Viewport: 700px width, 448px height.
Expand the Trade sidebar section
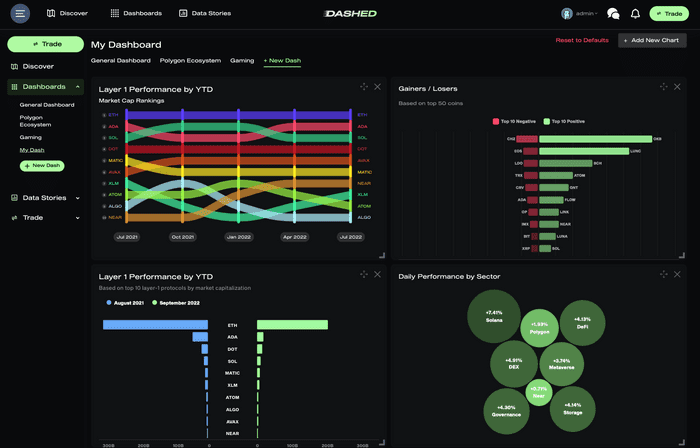point(78,217)
